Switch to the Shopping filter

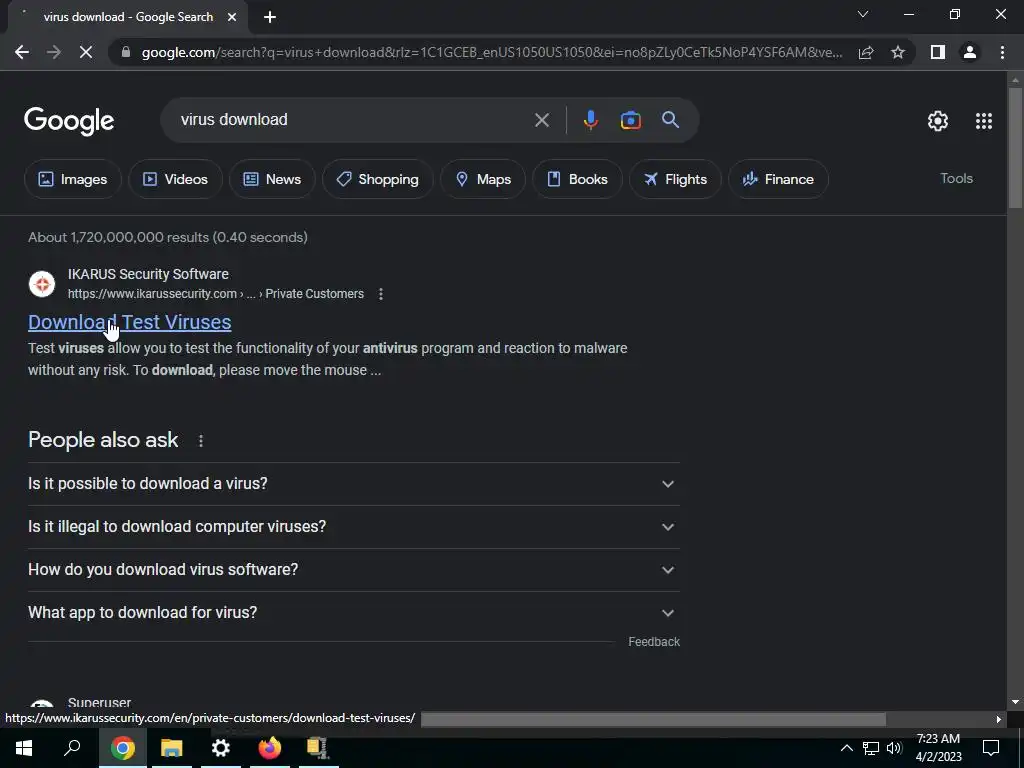[377, 179]
